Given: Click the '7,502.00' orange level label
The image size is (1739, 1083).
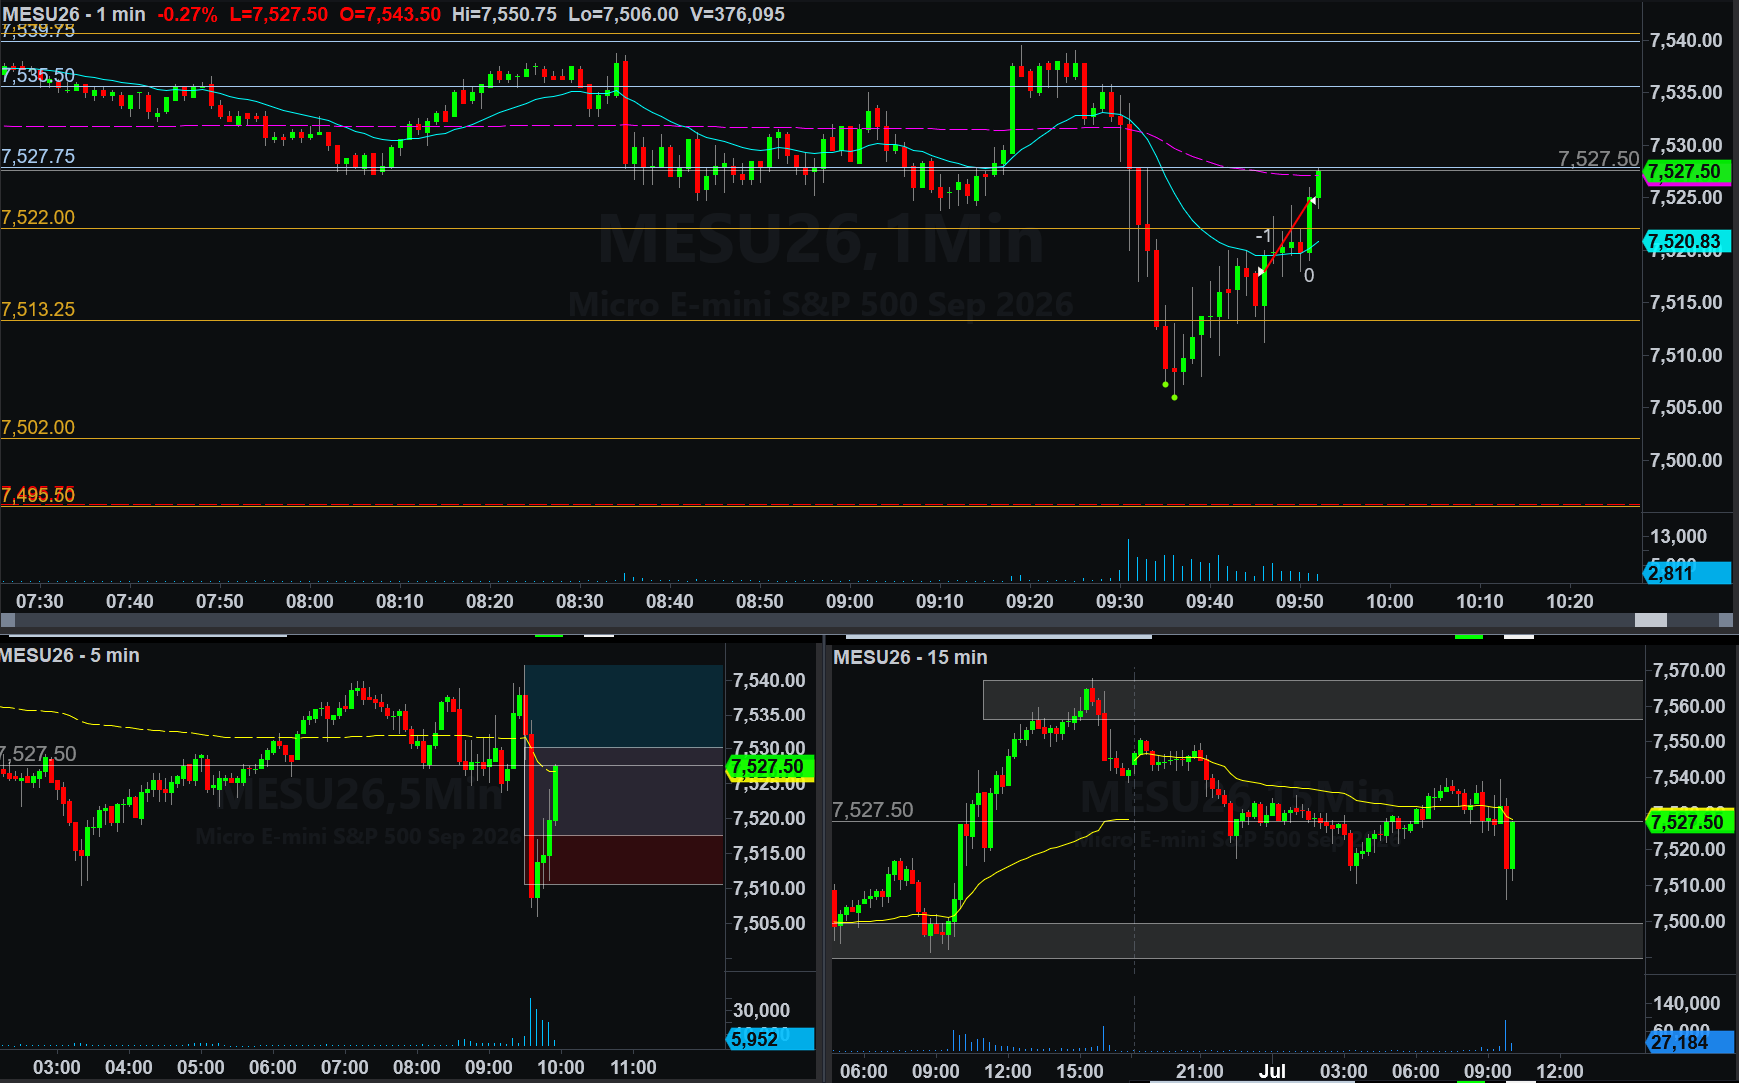Looking at the screenshot, I should tap(38, 427).
